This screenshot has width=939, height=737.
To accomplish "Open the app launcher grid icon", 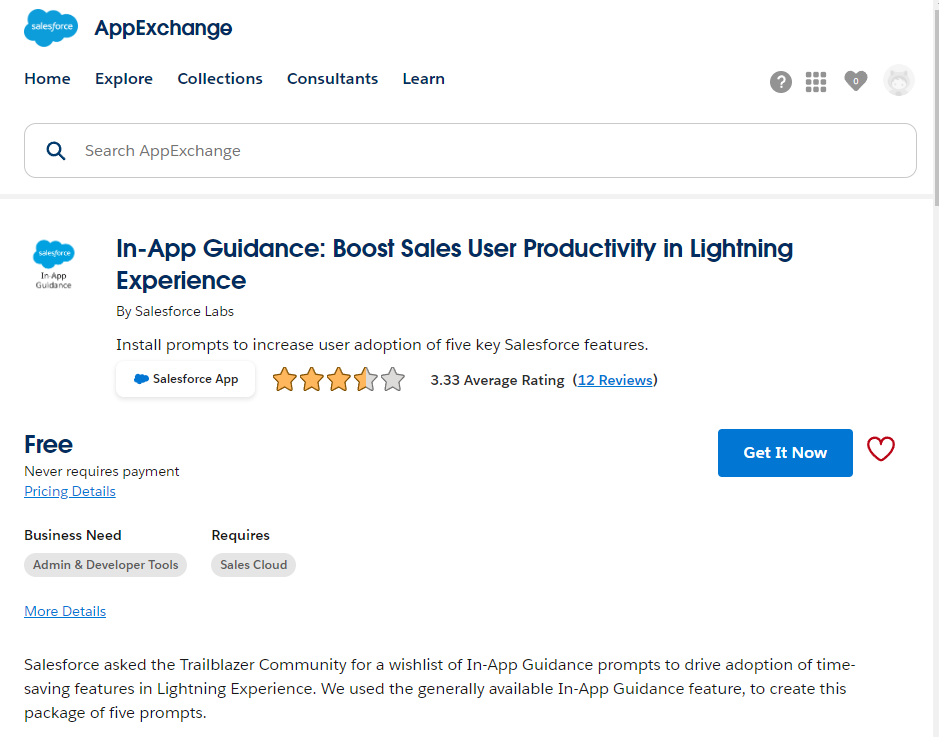I will pos(816,81).
